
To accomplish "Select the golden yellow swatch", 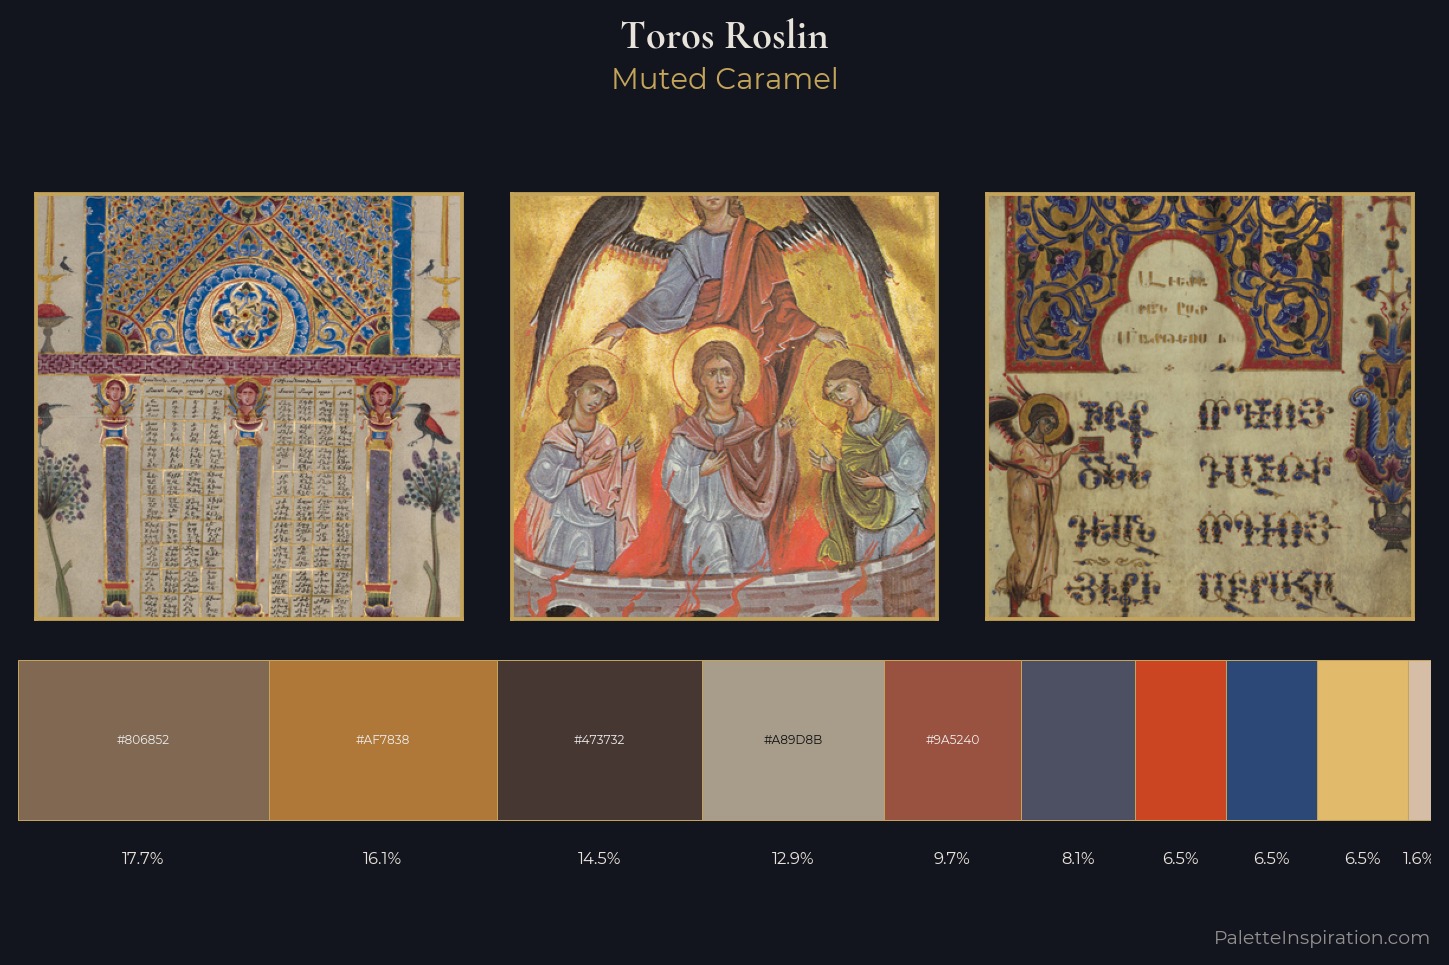I will pyautogui.click(x=1363, y=740).
